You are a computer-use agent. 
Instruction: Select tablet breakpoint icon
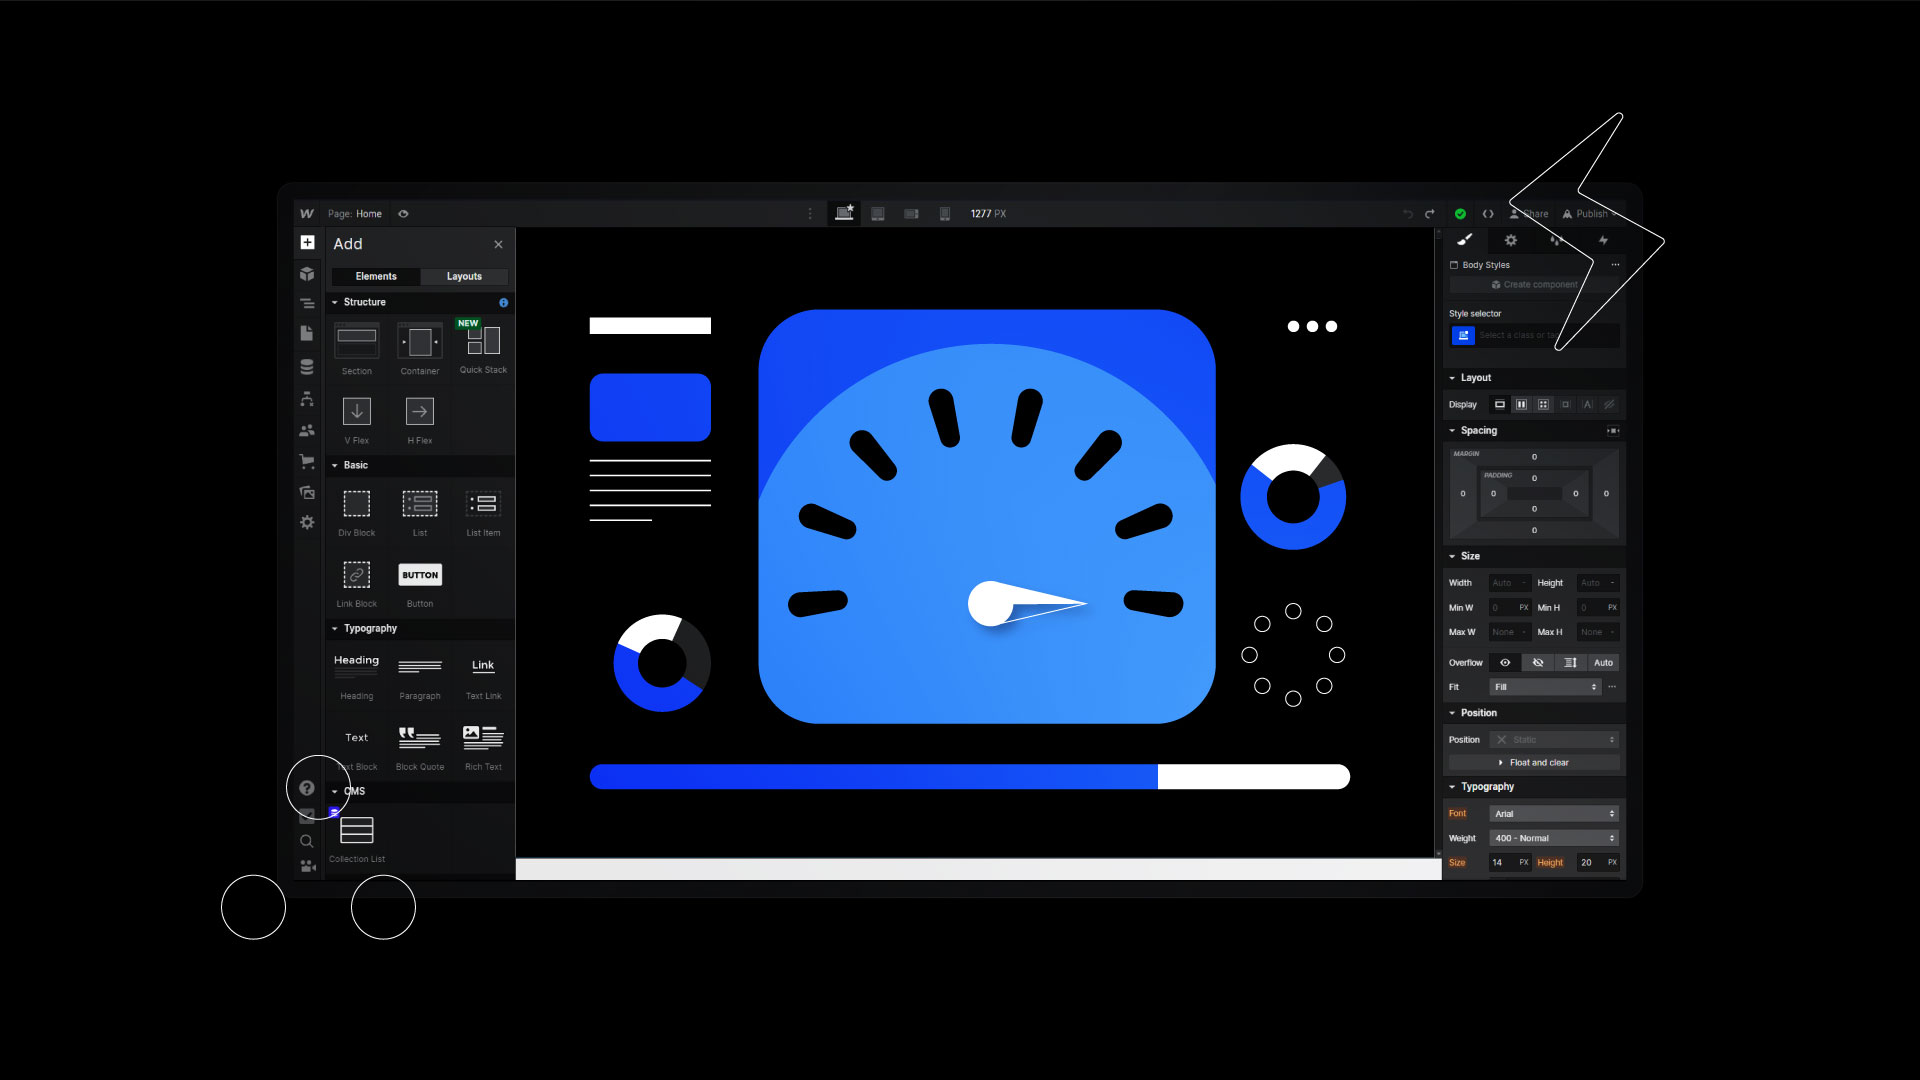878,214
